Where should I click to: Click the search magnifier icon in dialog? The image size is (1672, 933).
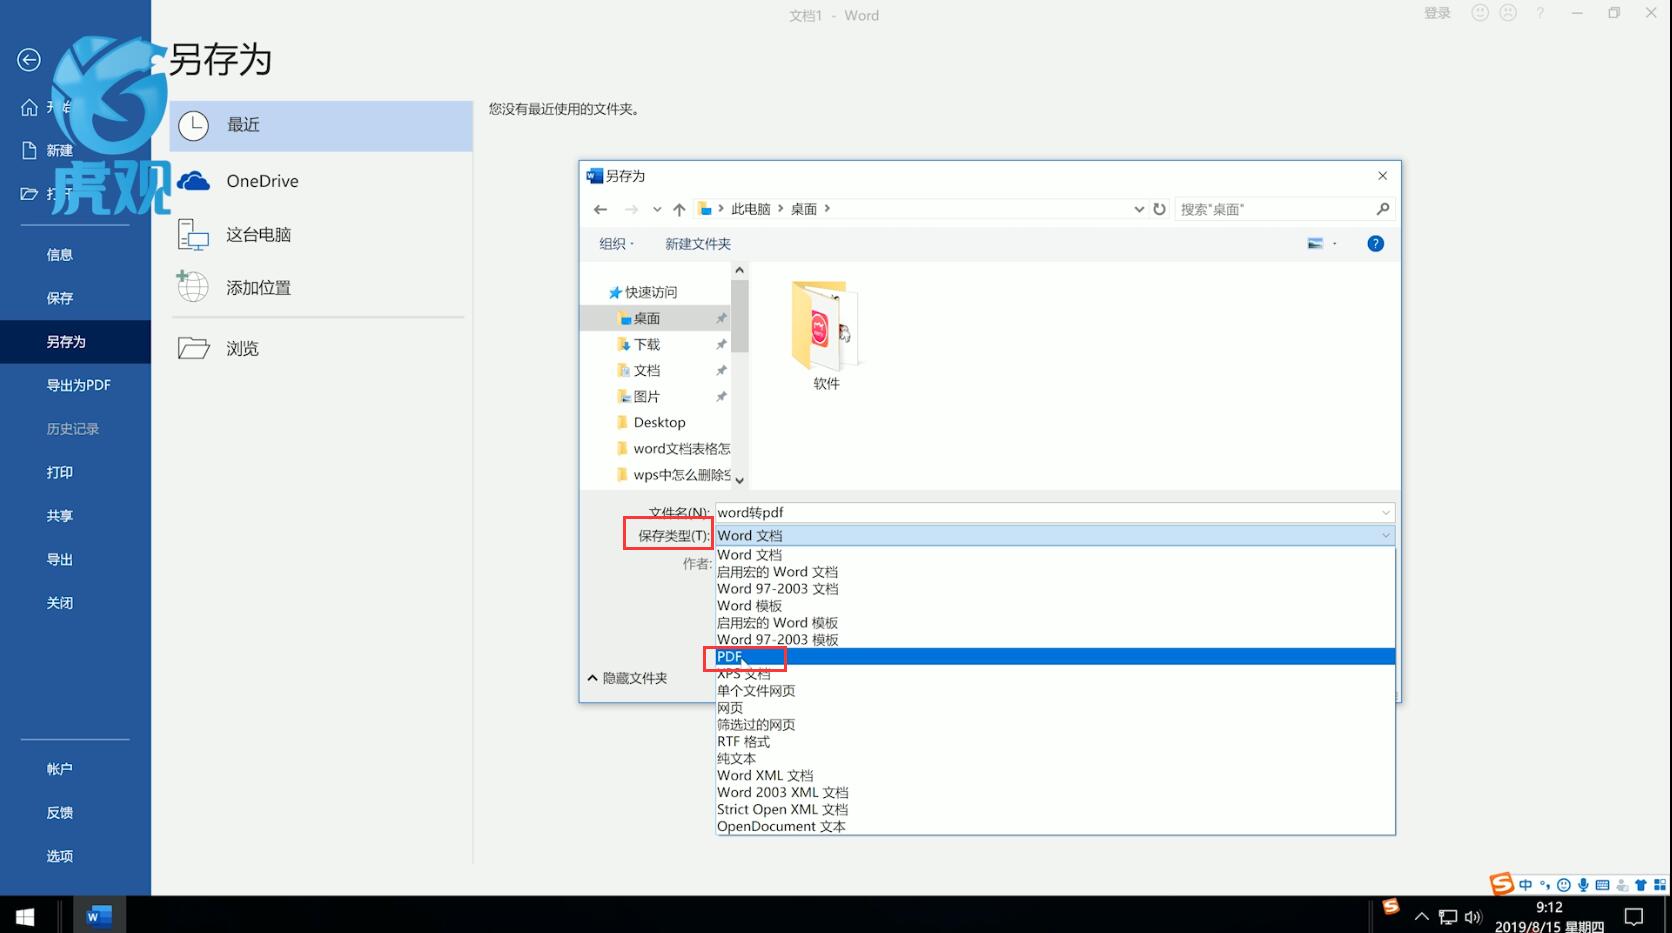pos(1383,209)
